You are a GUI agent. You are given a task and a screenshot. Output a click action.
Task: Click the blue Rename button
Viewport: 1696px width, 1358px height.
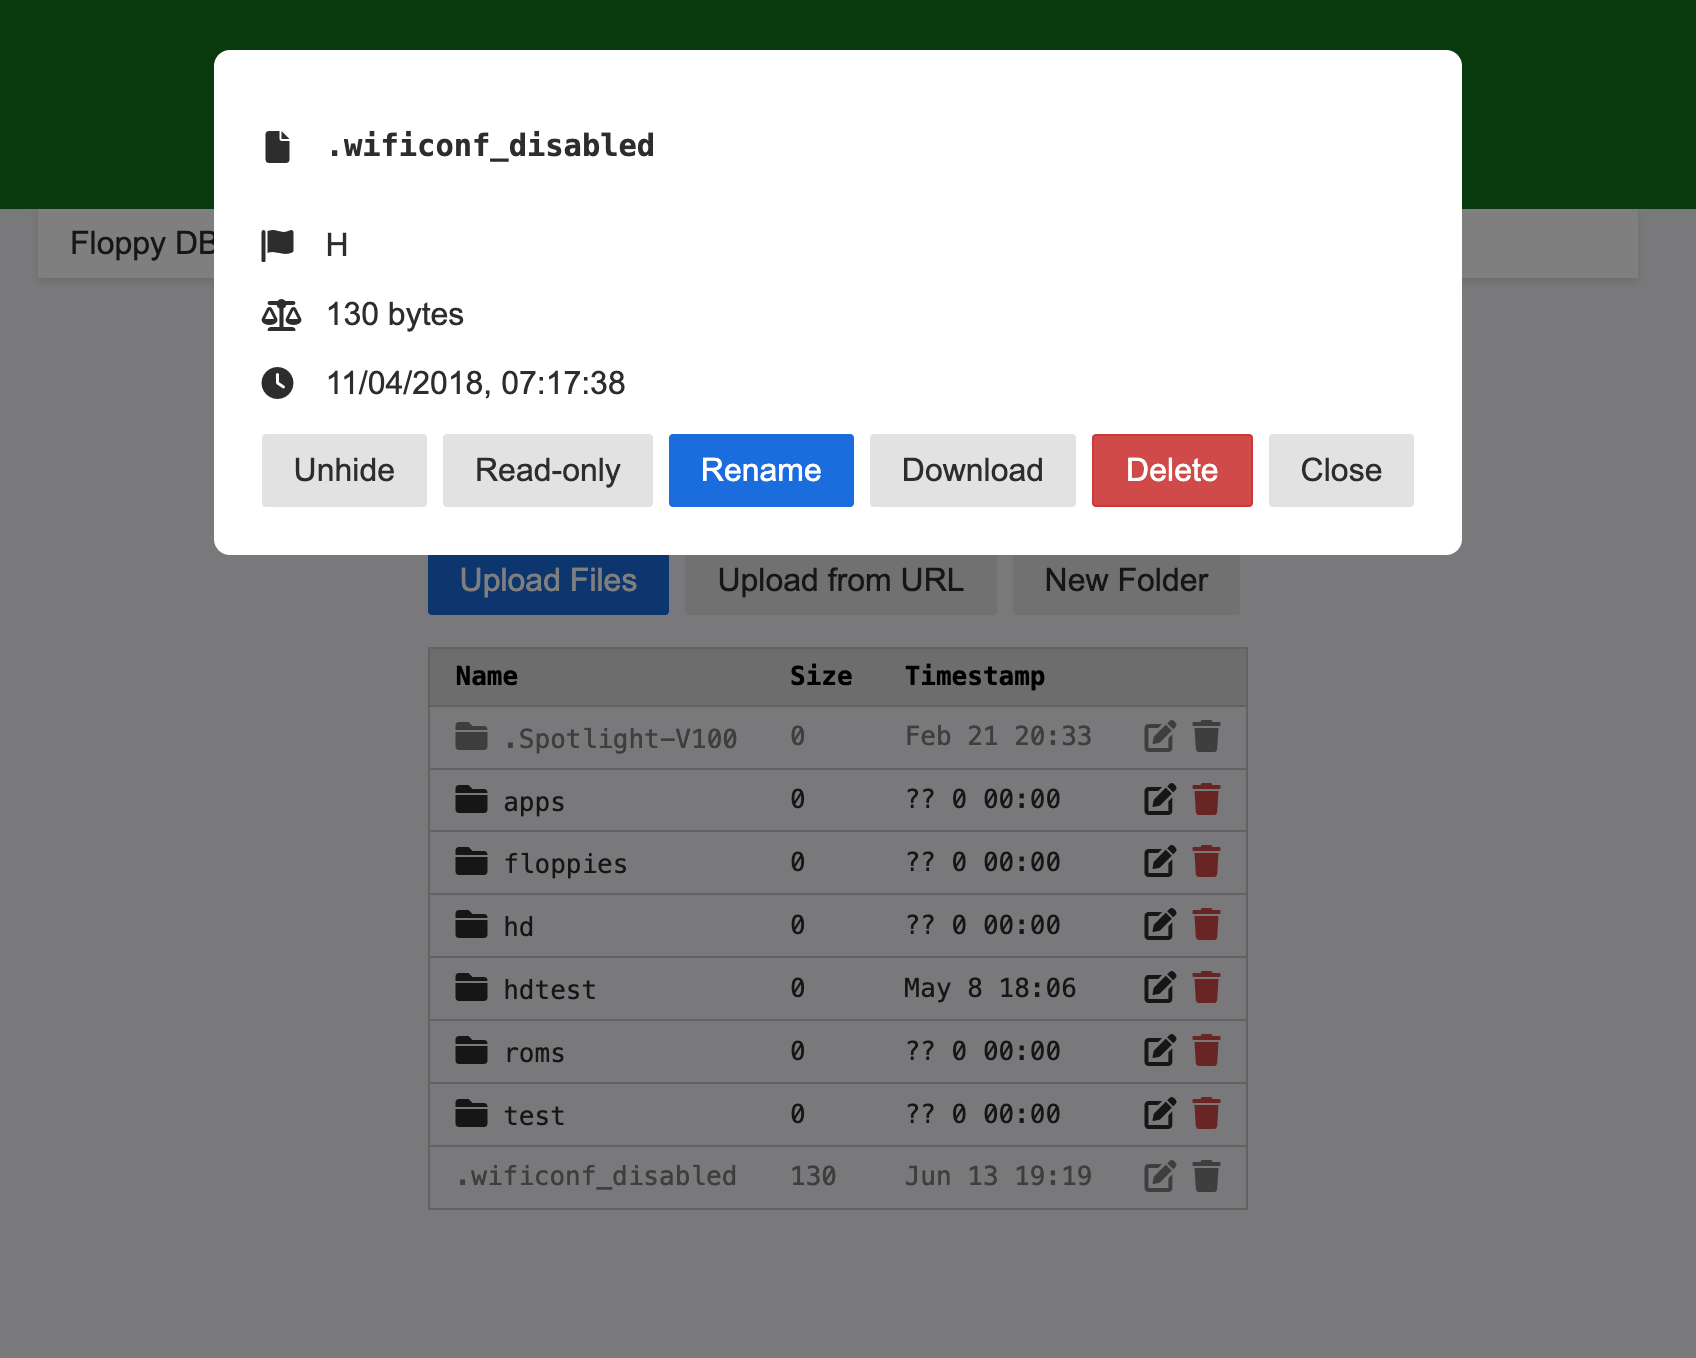coord(761,470)
